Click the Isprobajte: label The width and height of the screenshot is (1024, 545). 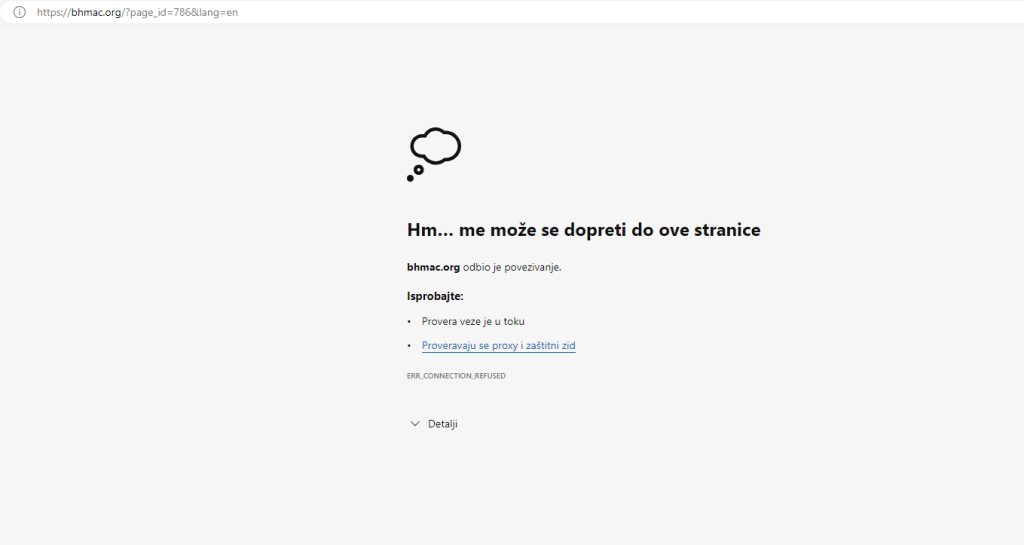(x=435, y=296)
